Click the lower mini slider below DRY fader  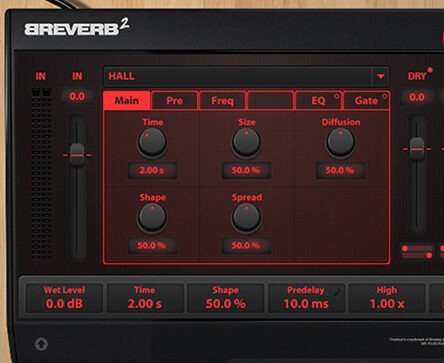coord(417,255)
